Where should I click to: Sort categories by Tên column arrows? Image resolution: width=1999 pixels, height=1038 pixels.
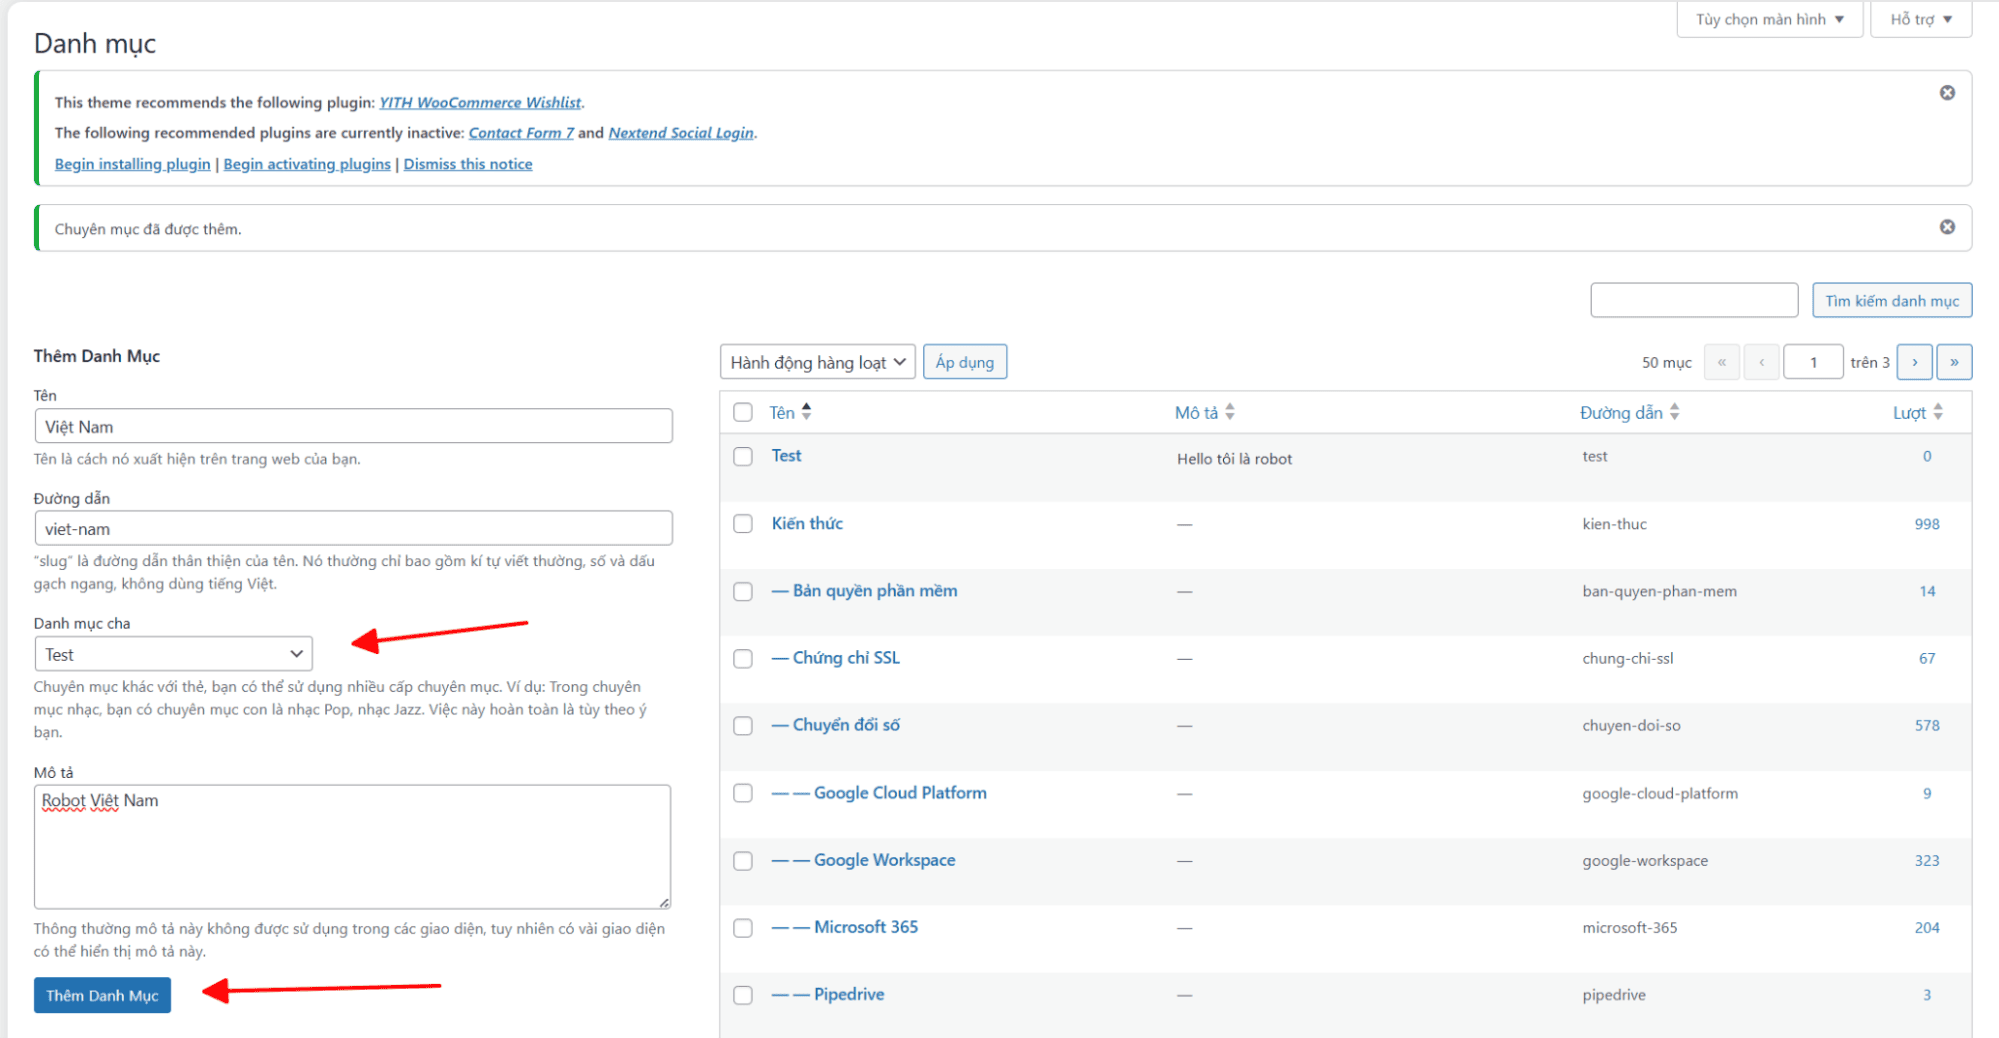pos(806,412)
